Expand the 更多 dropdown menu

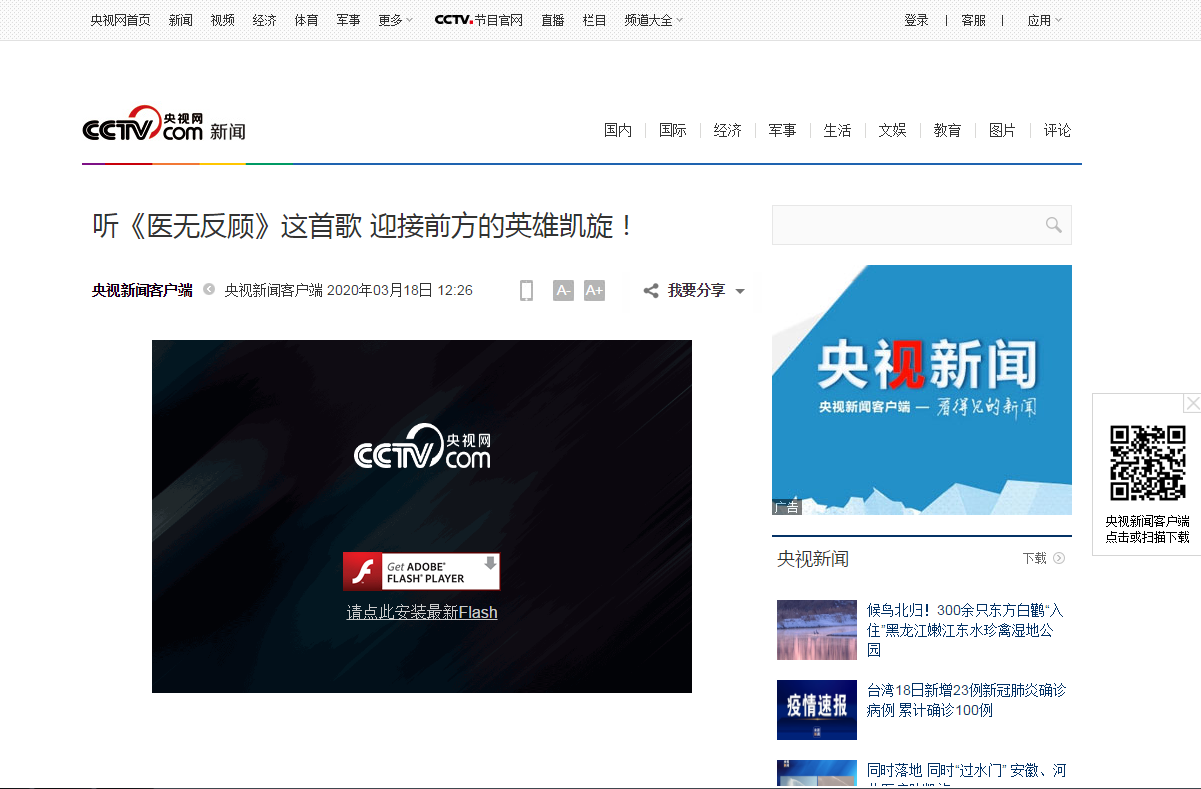click(x=394, y=19)
